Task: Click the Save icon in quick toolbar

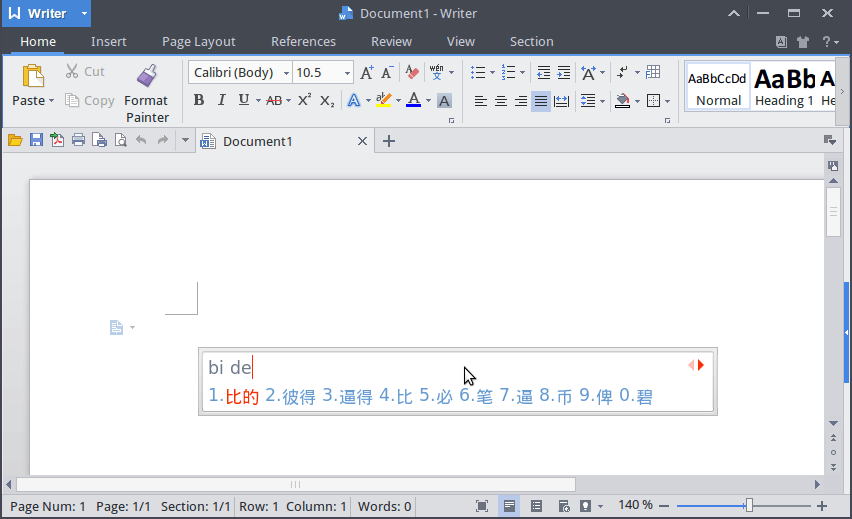Action: point(36,141)
